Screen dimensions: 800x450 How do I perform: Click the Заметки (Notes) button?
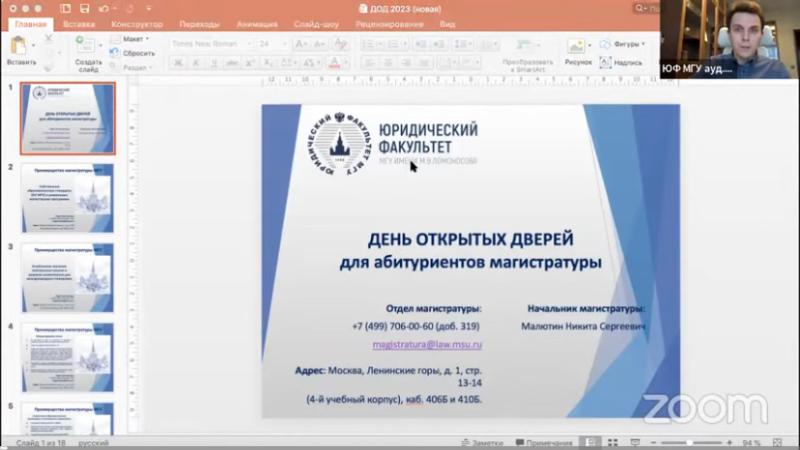click(482, 442)
